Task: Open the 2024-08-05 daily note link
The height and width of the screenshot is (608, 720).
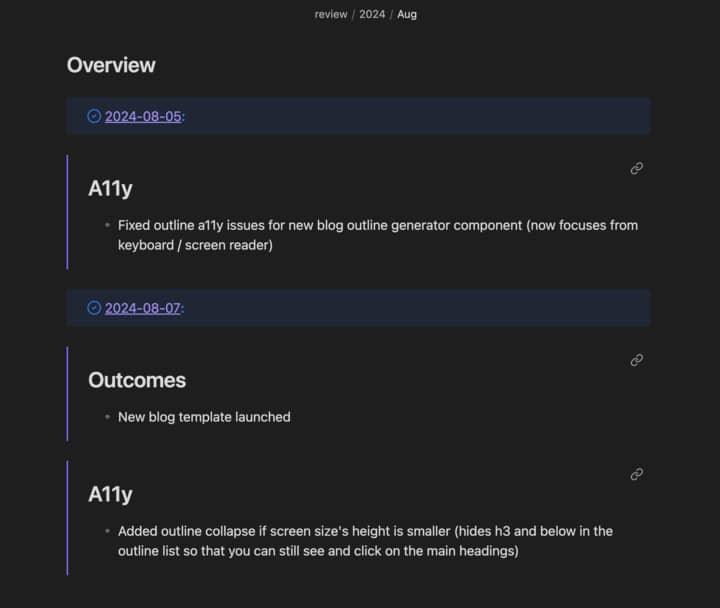Action: click(143, 116)
